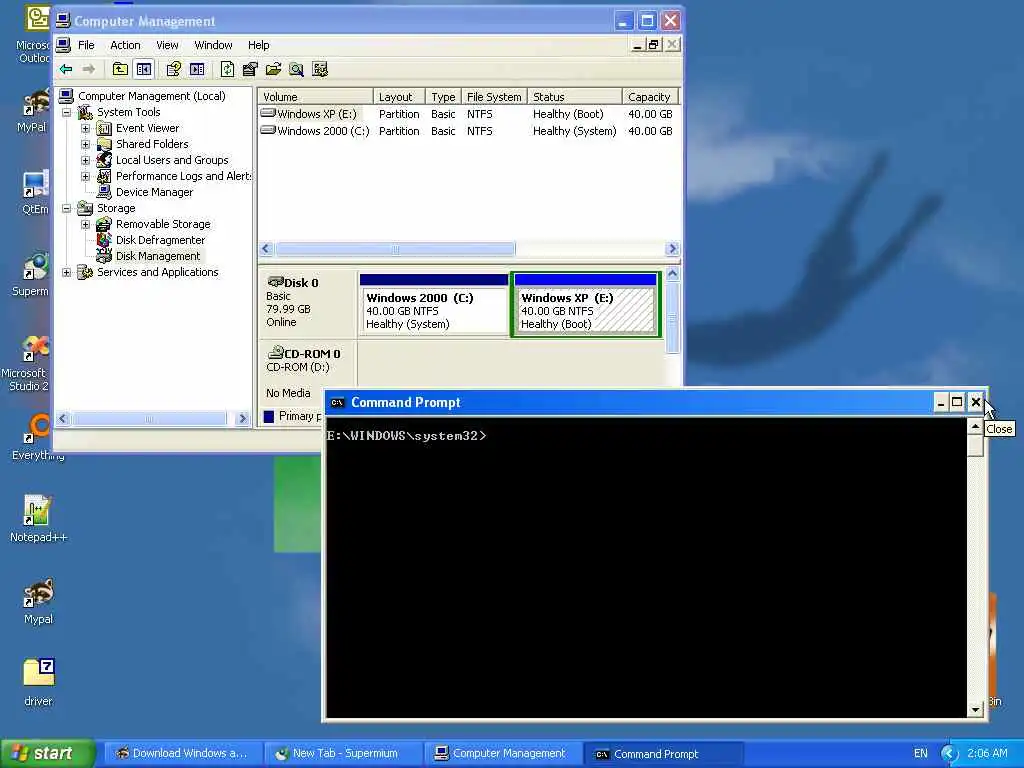Image resolution: width=1024 pixels, height=768 pixels.
Task: Click inside the Command Prompt console area
Action: click(647, 567)
